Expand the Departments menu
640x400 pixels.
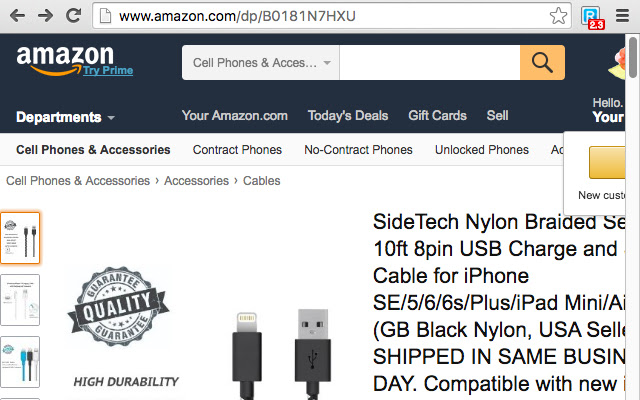[x=65, y=117]
